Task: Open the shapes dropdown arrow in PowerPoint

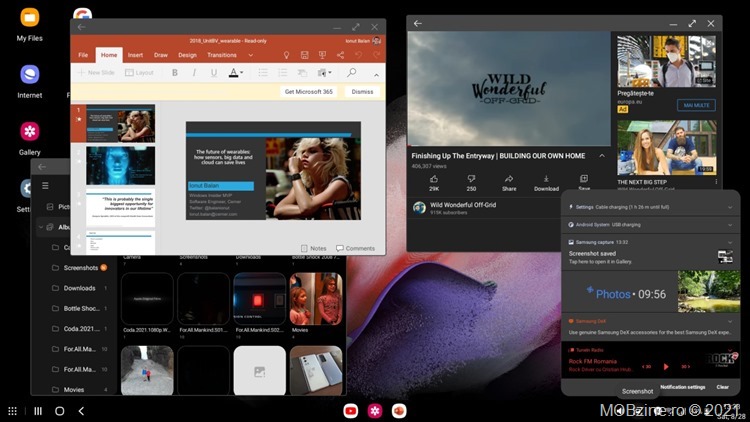Action: coord(330,73)
